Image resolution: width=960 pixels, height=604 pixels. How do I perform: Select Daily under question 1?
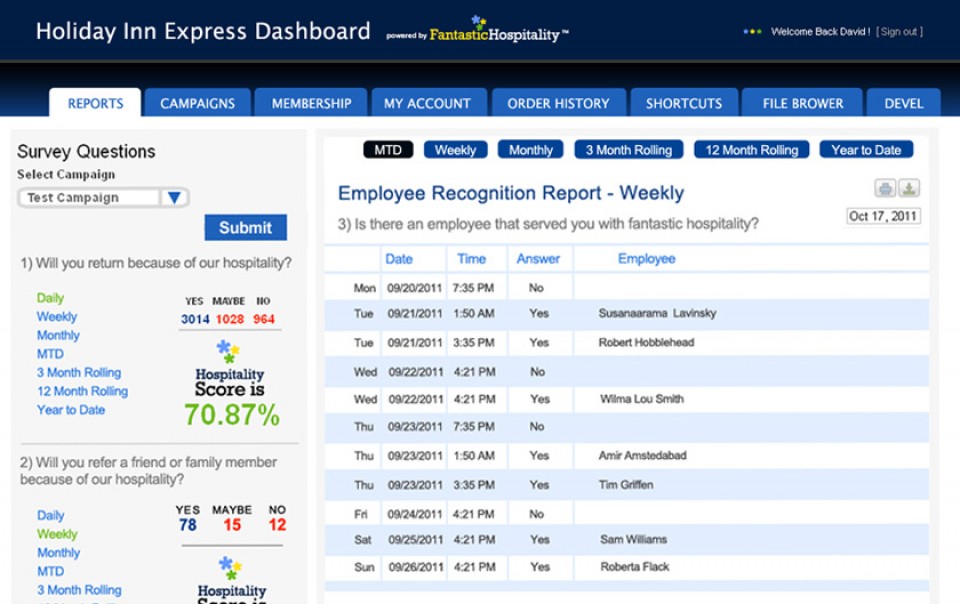(x=50, y=298)
